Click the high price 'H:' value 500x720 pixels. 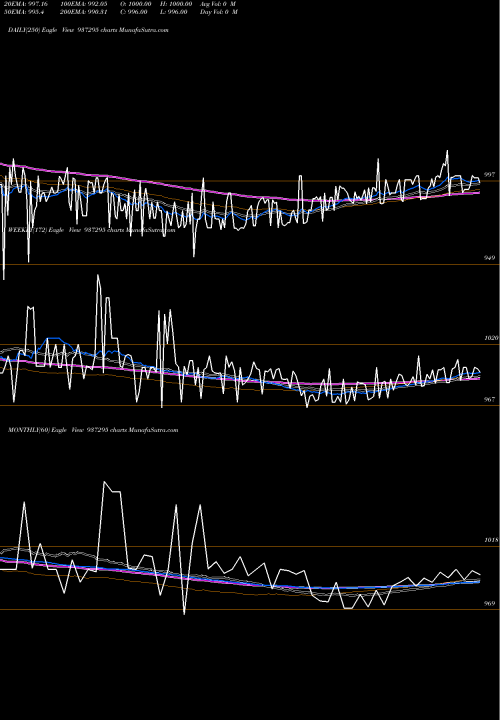(x=176, y=4)
